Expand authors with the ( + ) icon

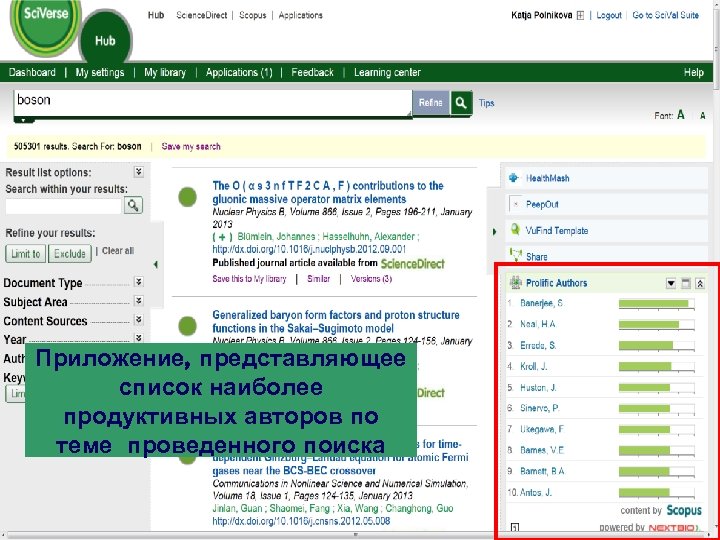pyautogui.click(x=222, y=237)
